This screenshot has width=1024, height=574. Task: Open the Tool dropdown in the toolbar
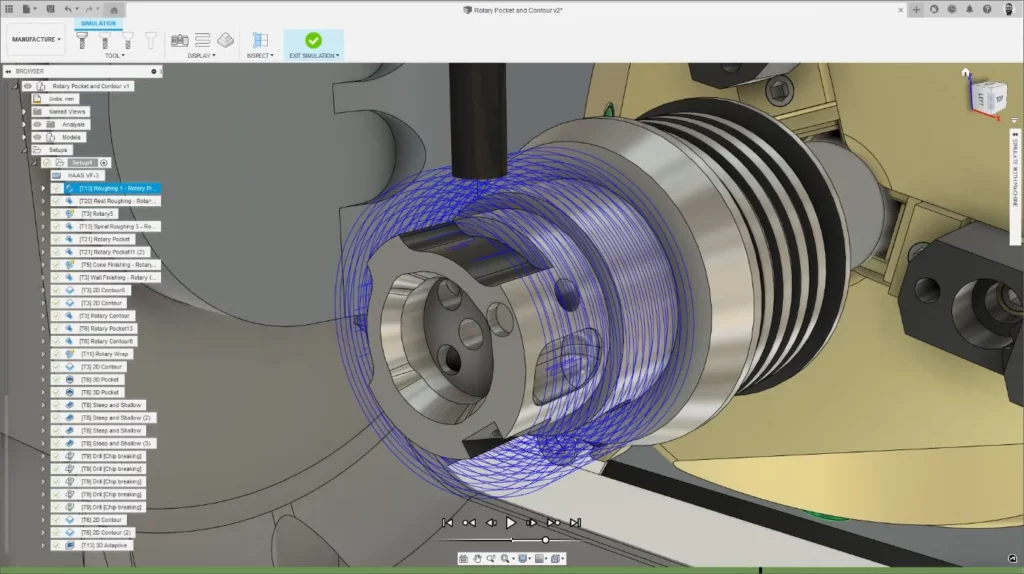coord(114,56)
